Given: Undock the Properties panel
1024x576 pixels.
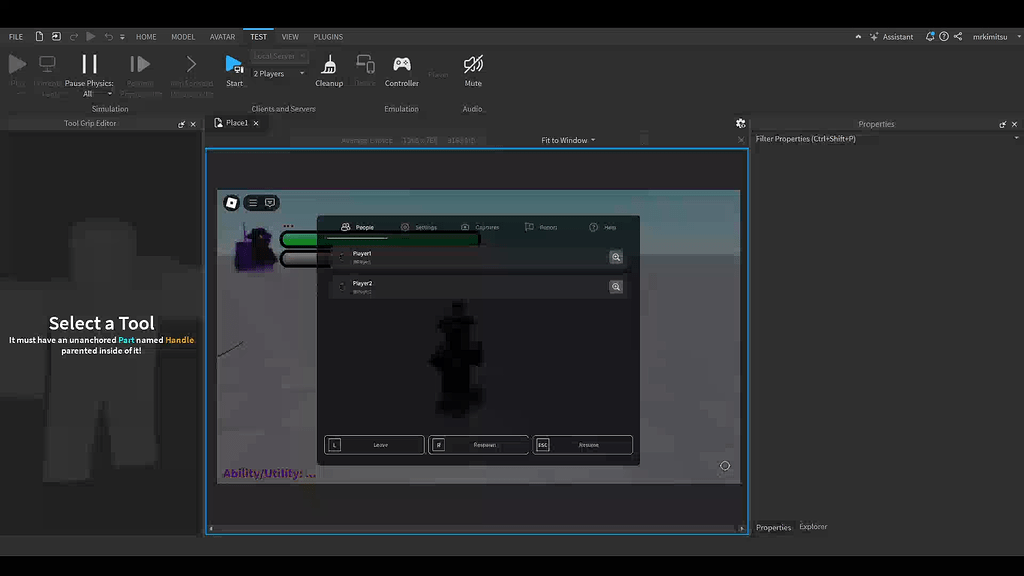Looking at the screenshot, I should tap(1002, 124).
